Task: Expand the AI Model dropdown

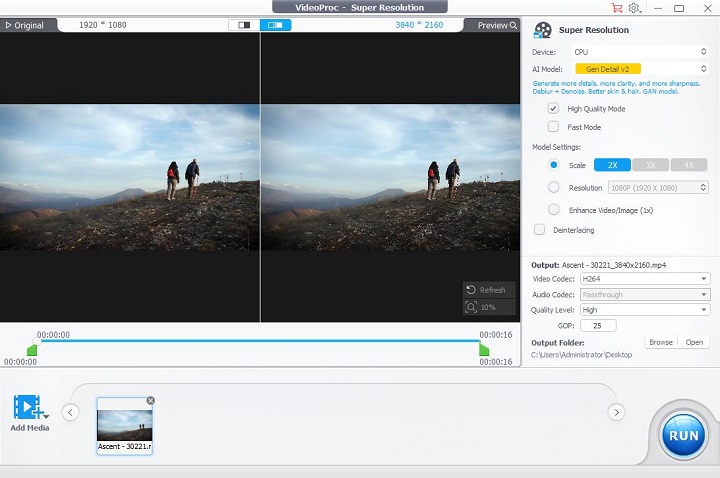Action: (639, 68)
